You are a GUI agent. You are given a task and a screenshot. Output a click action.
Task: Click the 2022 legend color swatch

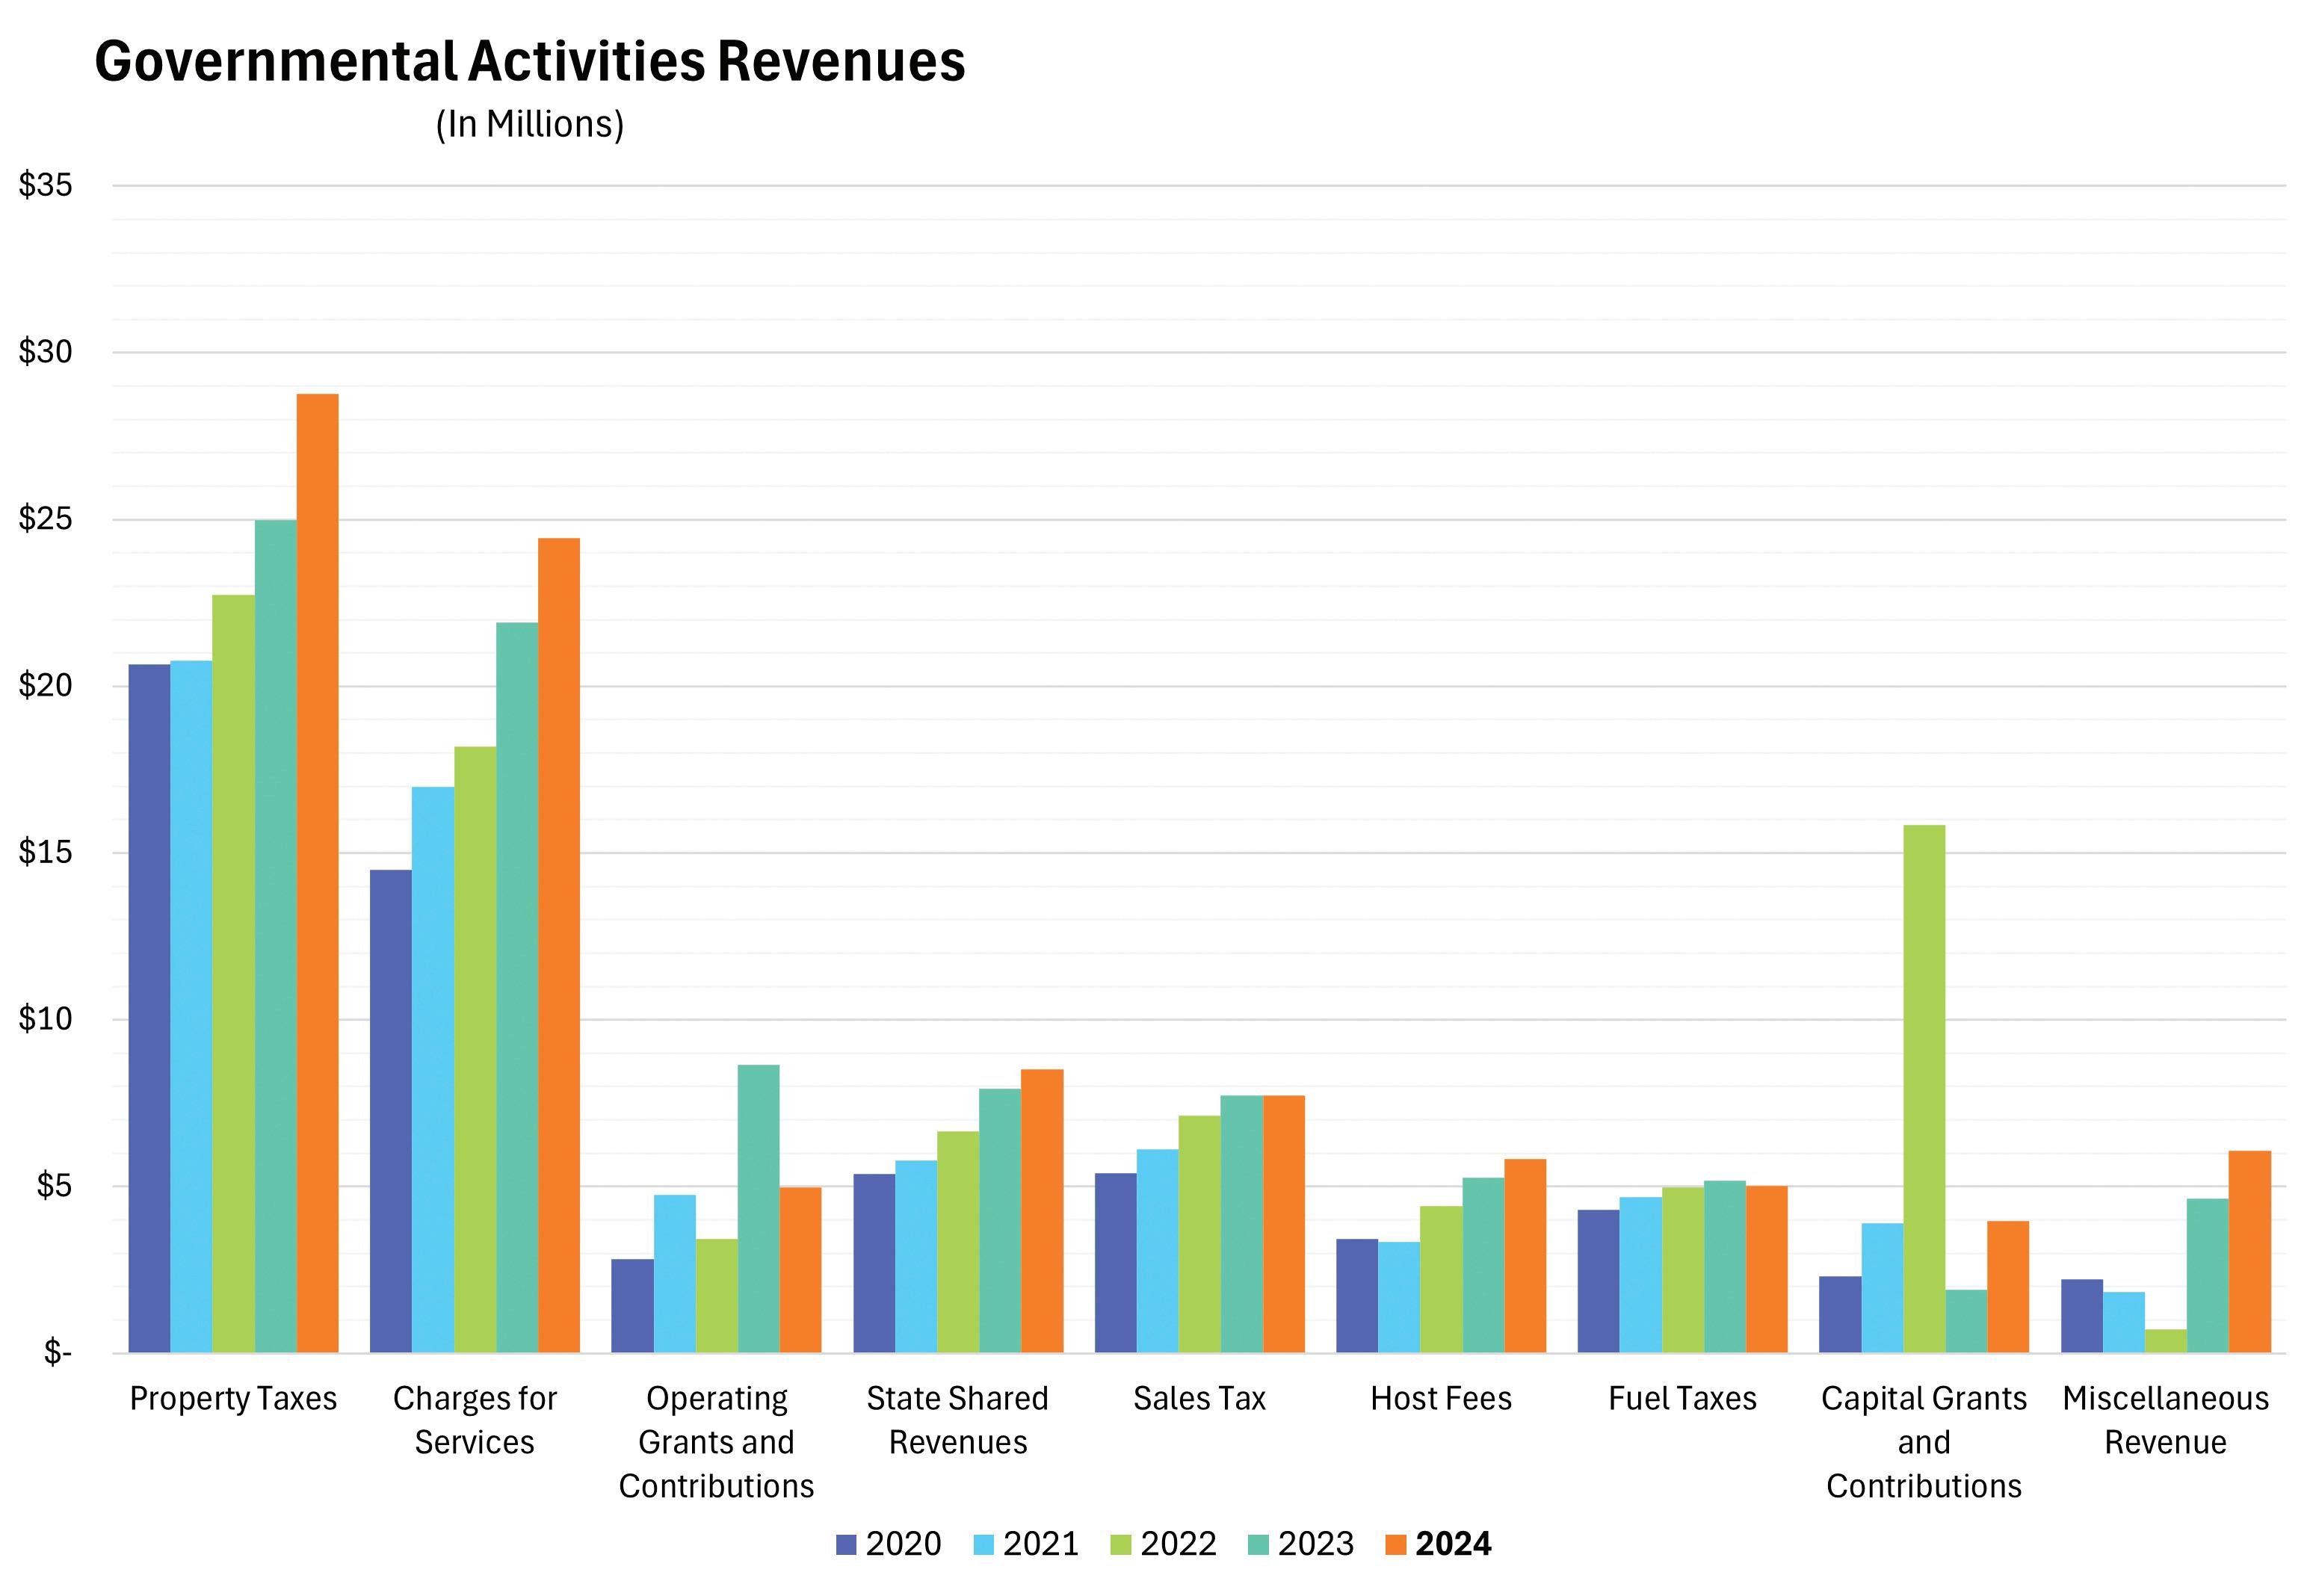1120,1545
